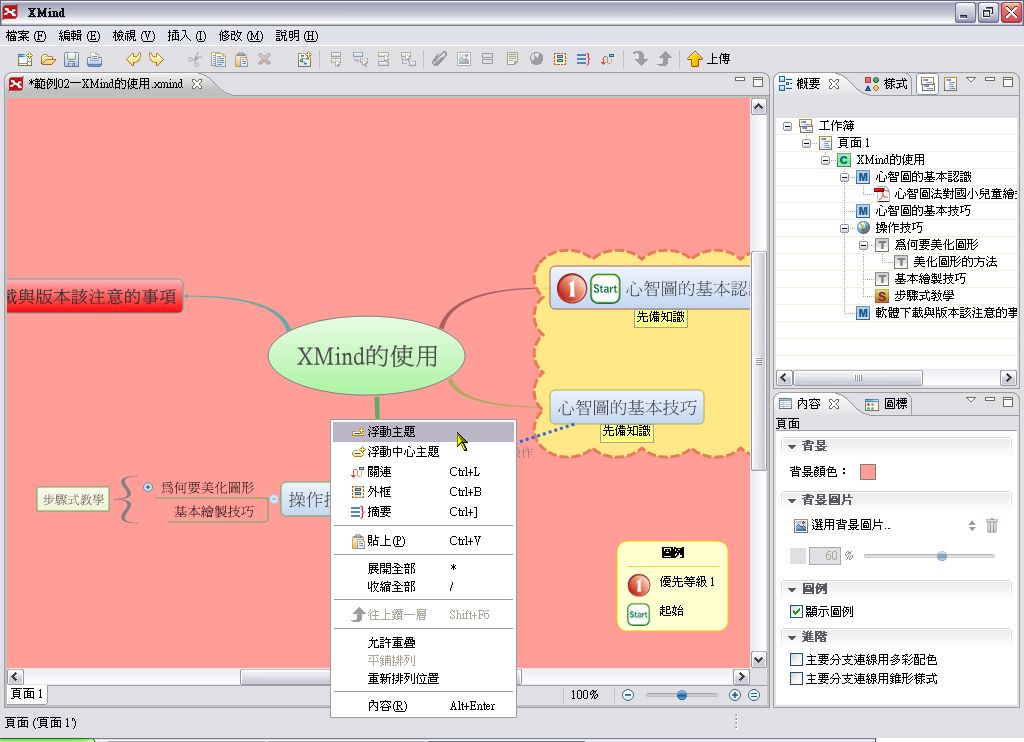Click the XMind的使用 central topic
The image size is (1024, 742).
[366, 356]
